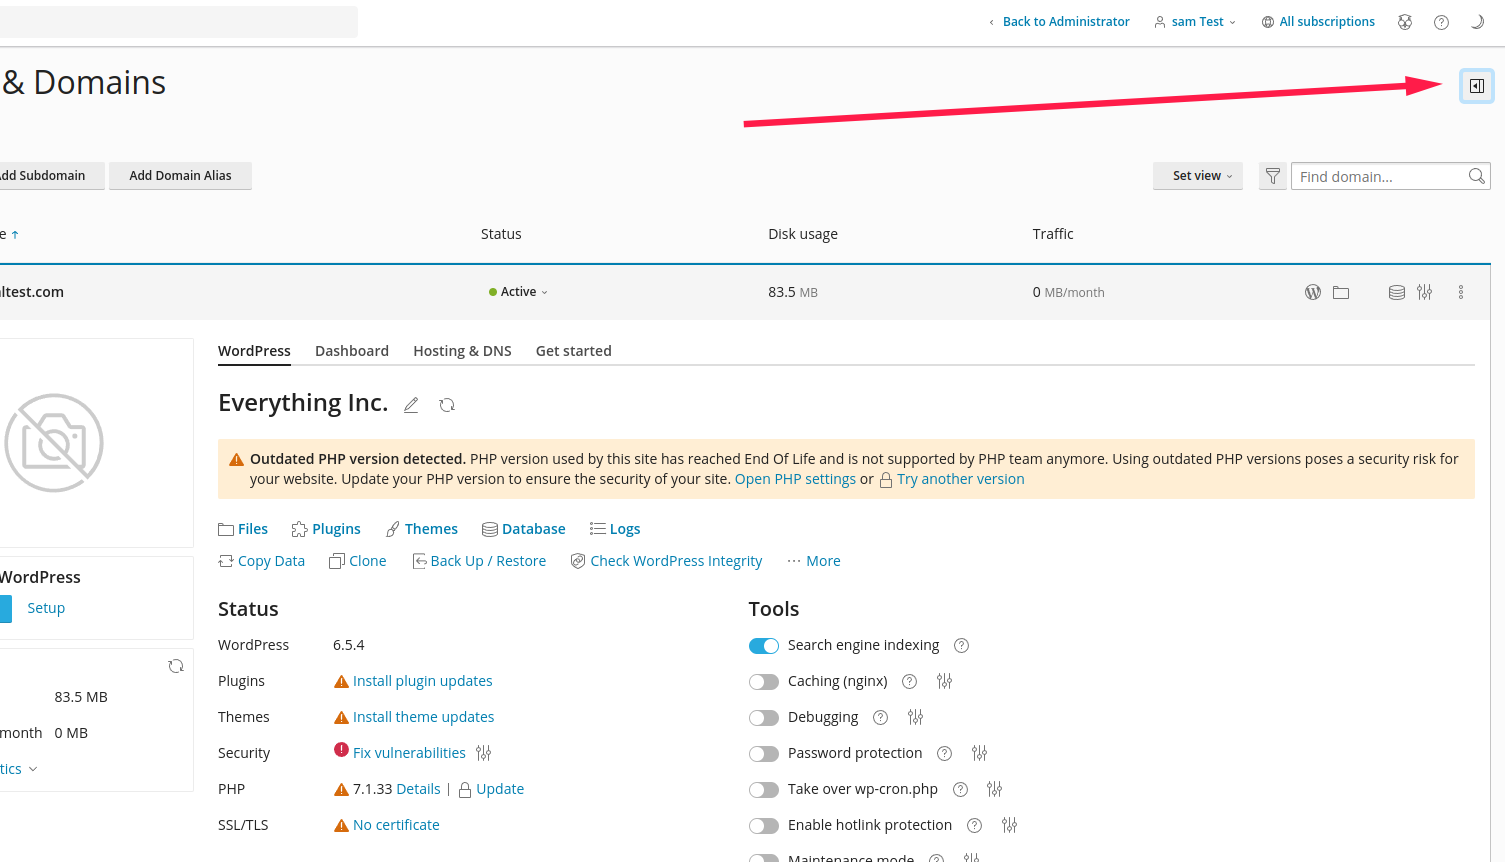Open Security settings sliders icon next to Fix vulnerabilities
The width and height of the screenshot is (1505, 862).
click(484, 753)
